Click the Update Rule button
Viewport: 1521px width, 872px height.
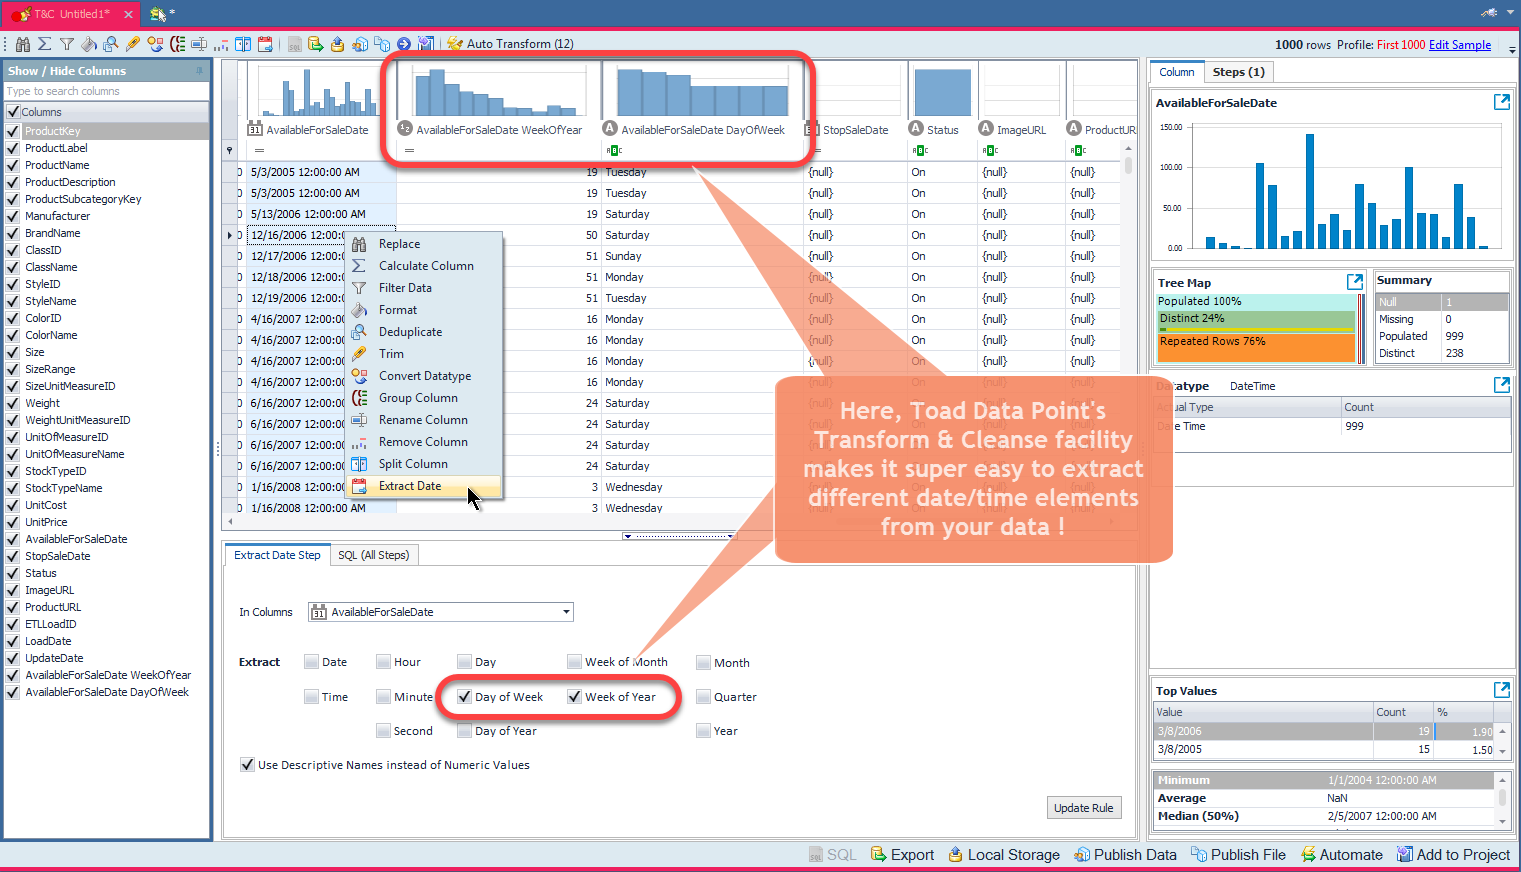point(1083,808)
